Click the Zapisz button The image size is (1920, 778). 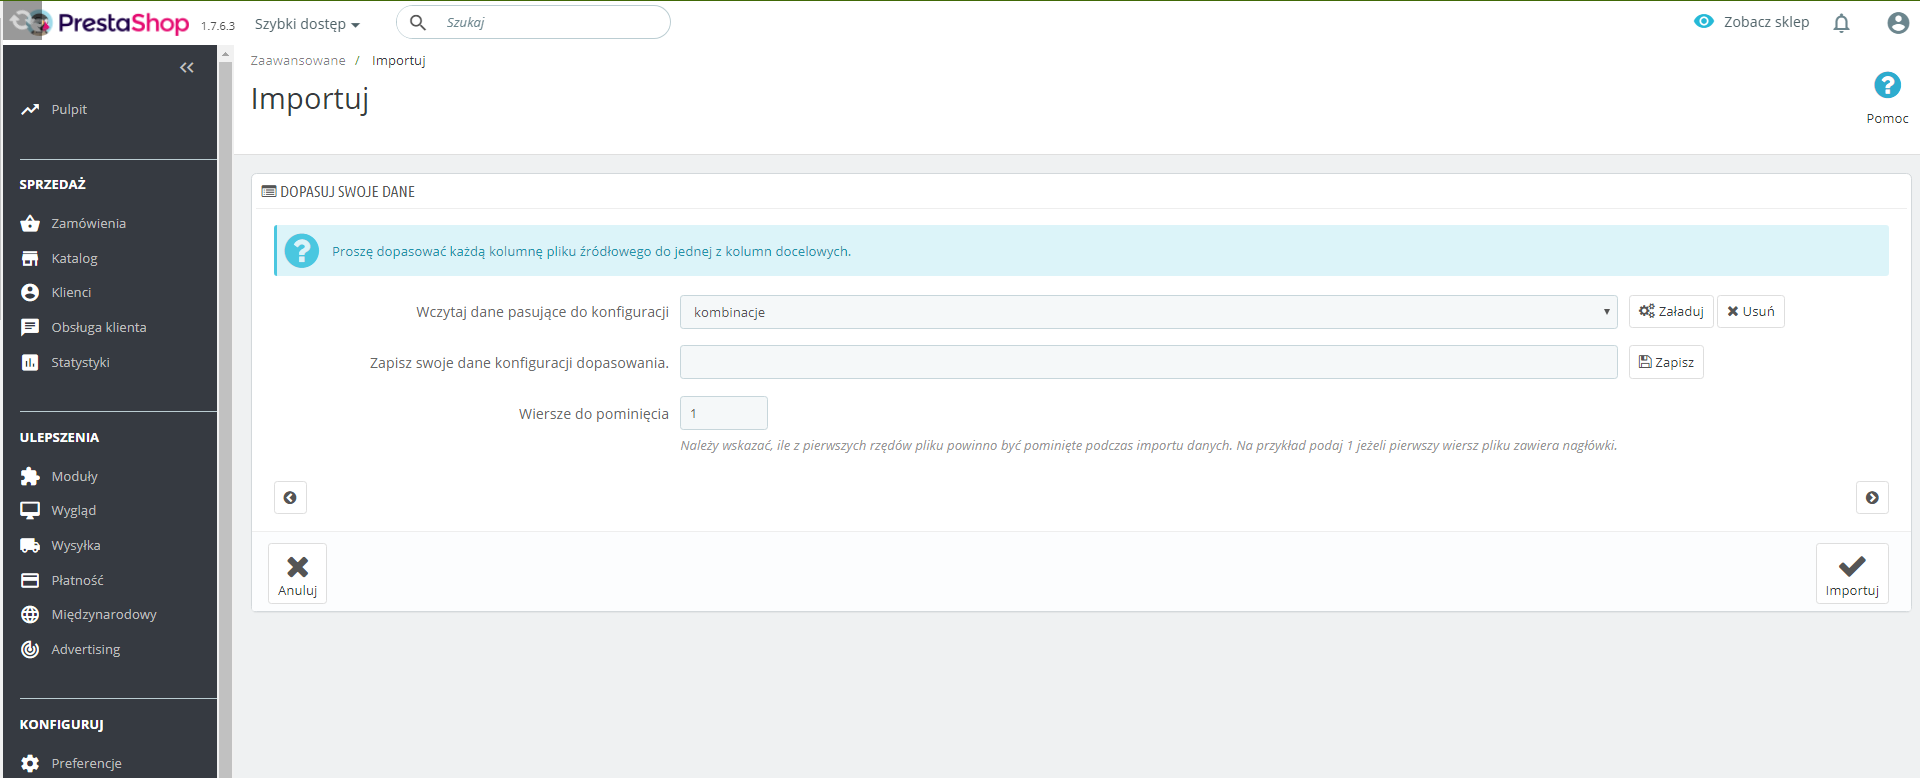click(1666, 362)
